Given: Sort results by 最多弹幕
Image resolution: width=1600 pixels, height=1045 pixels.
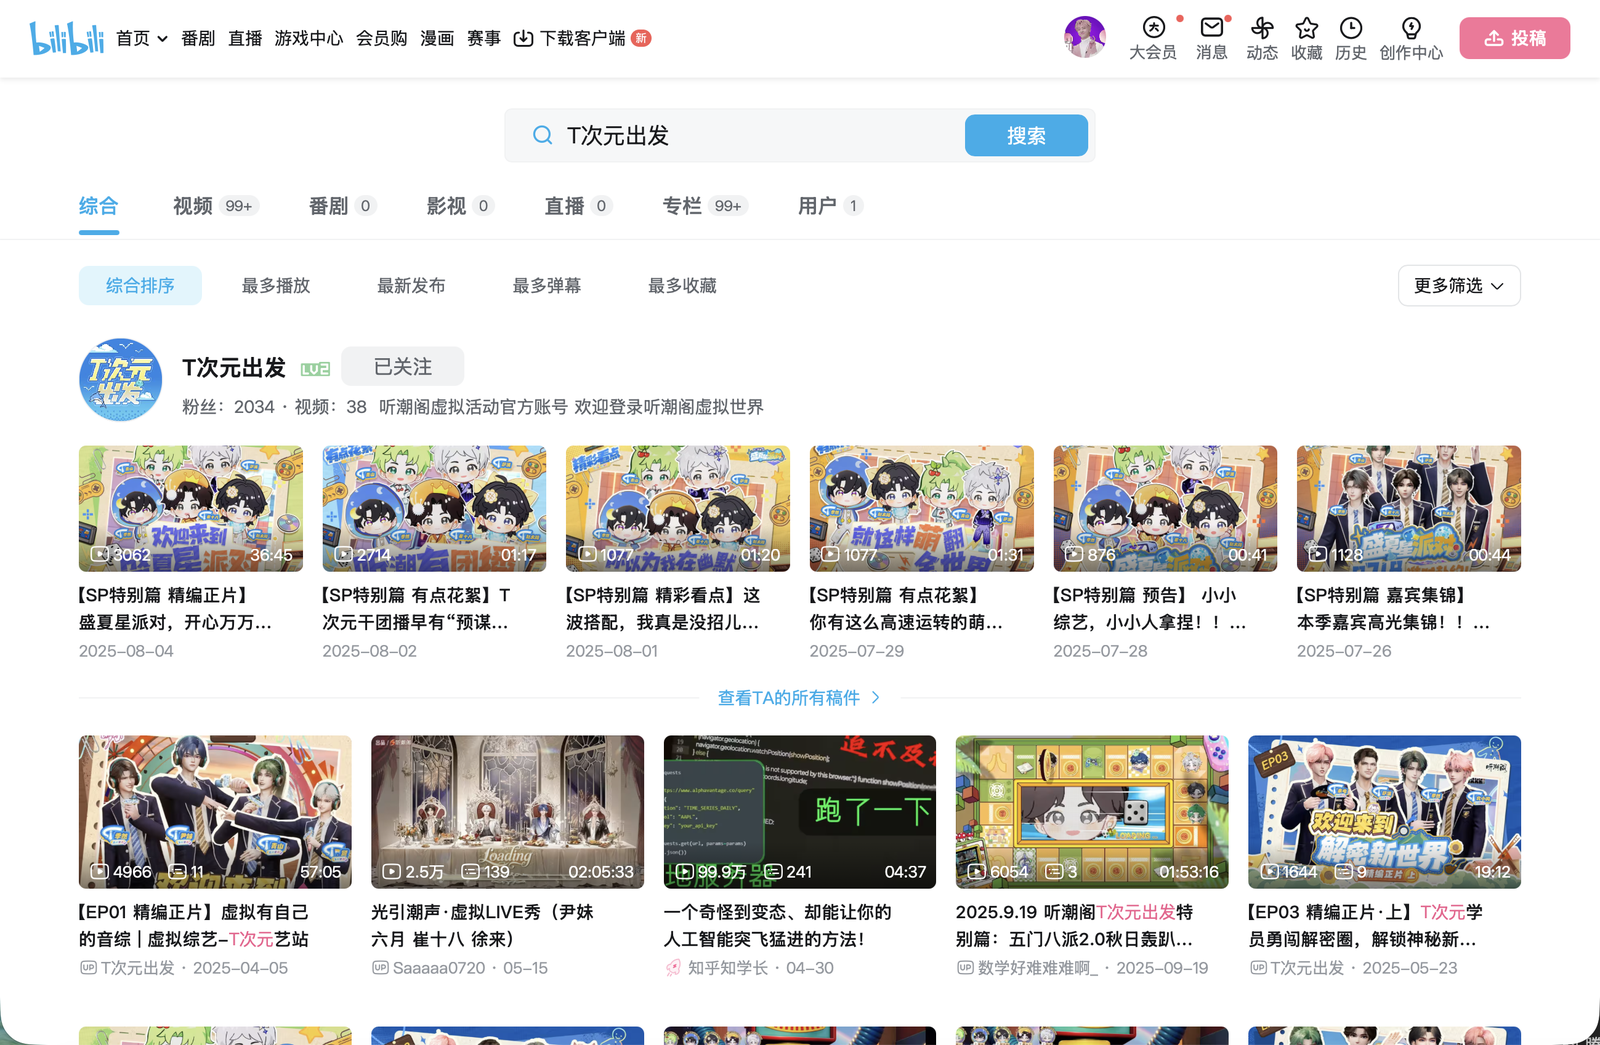Looking at the screenshot, I should 547,286.
